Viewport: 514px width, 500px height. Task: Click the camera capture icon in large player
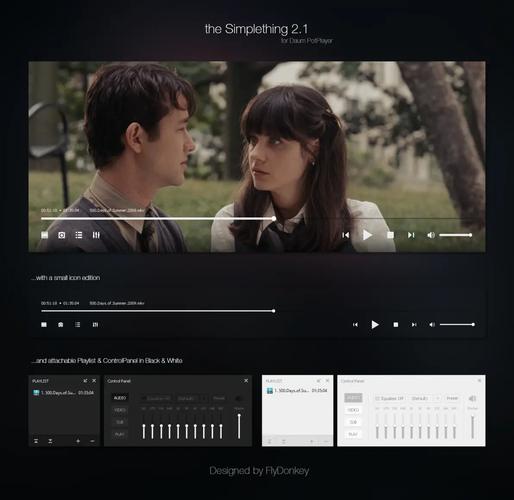coord(62,235)
